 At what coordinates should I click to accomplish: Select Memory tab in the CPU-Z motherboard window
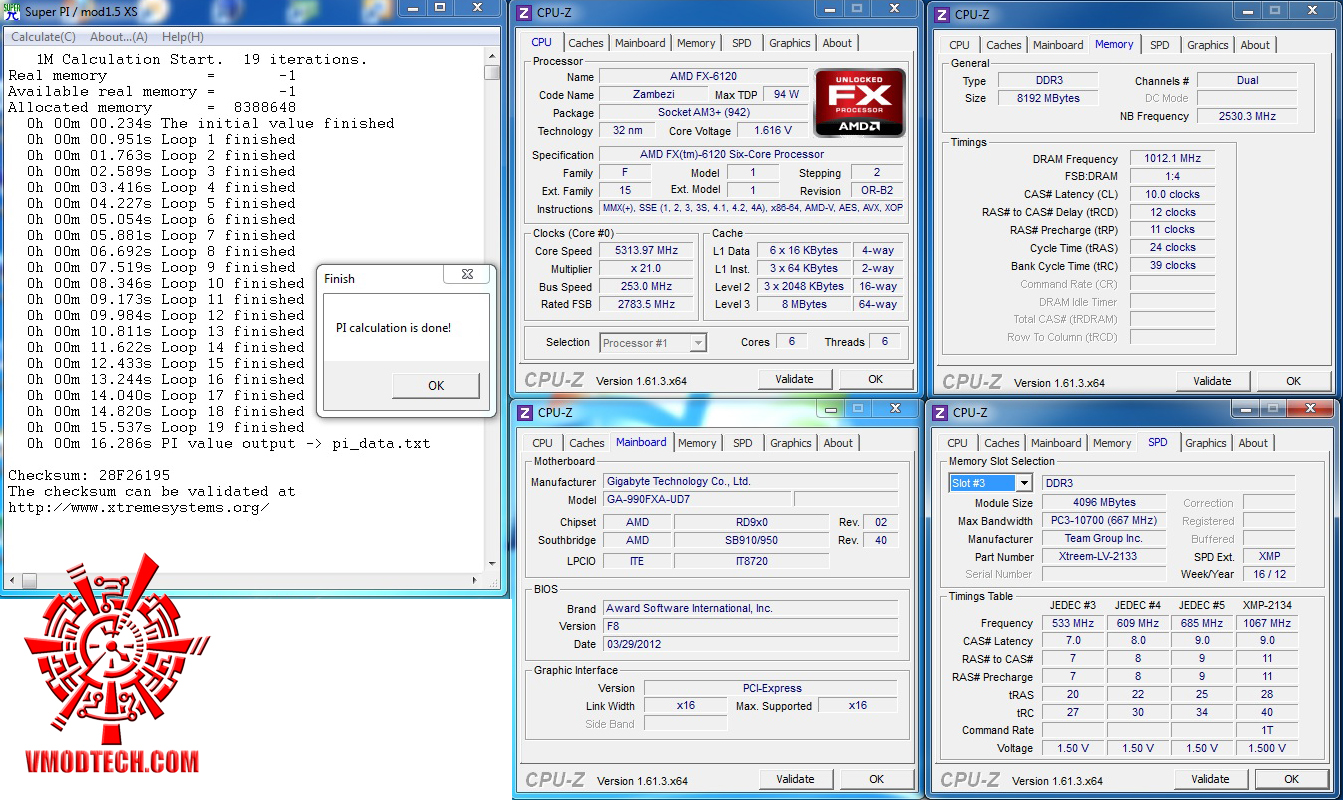697,443
